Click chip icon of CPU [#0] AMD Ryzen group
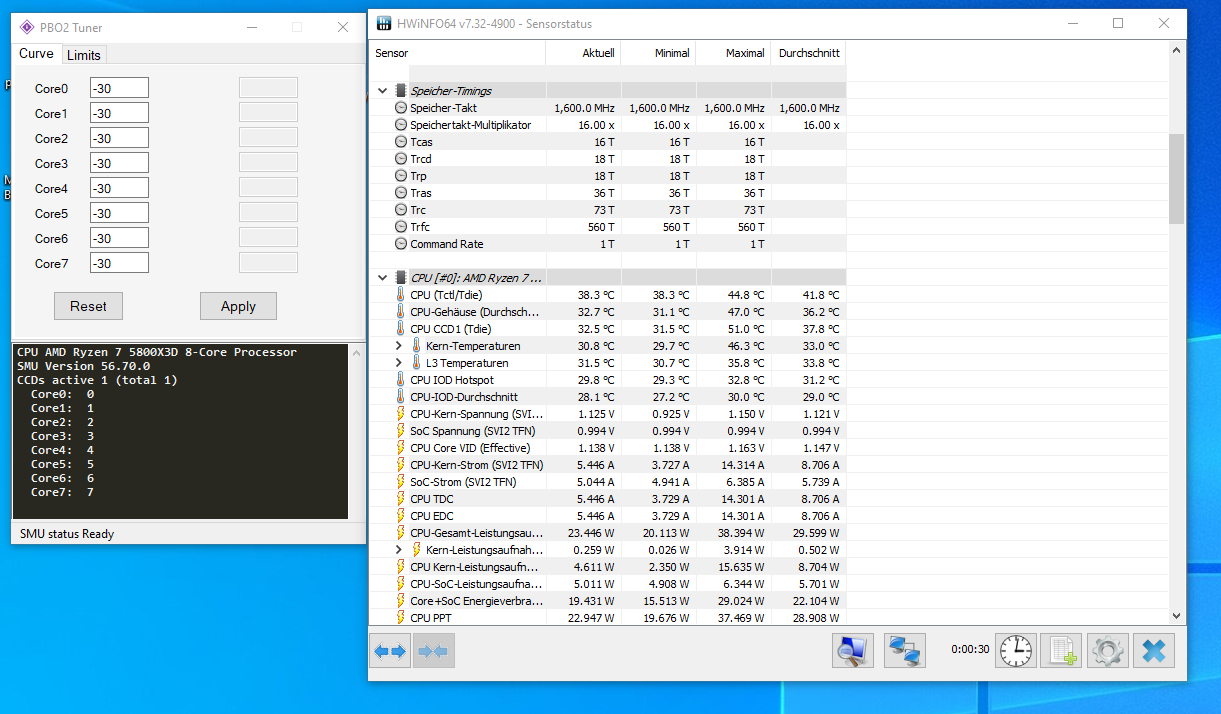Image resolution: width=1221 pixels, height=714 pixels. click(401, 278)
